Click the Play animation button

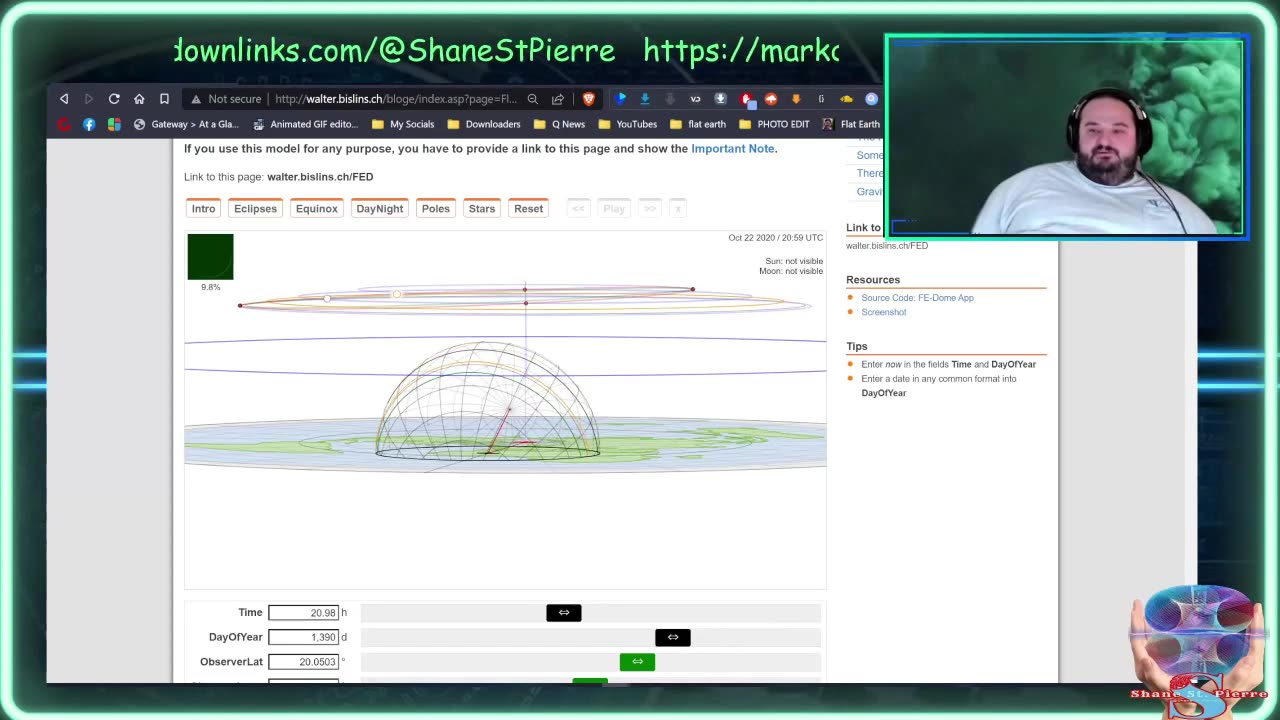[614, 209]
